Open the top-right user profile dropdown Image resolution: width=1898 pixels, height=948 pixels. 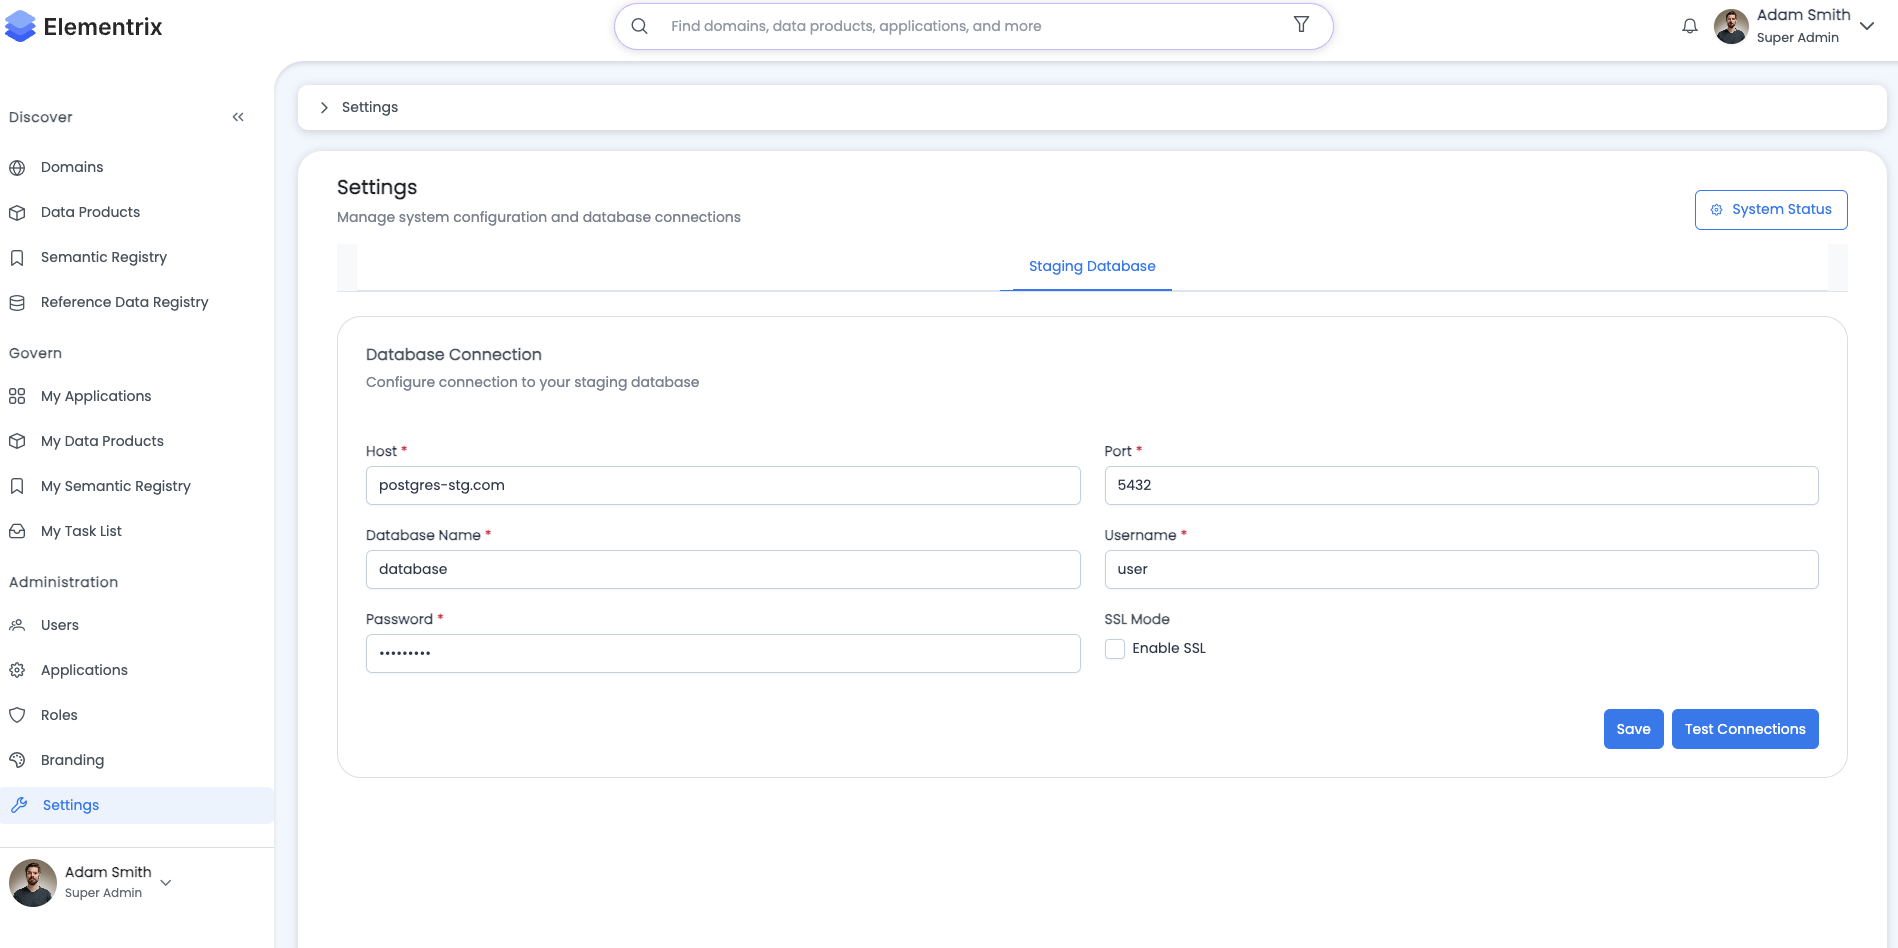click(x=1866, y=26)
